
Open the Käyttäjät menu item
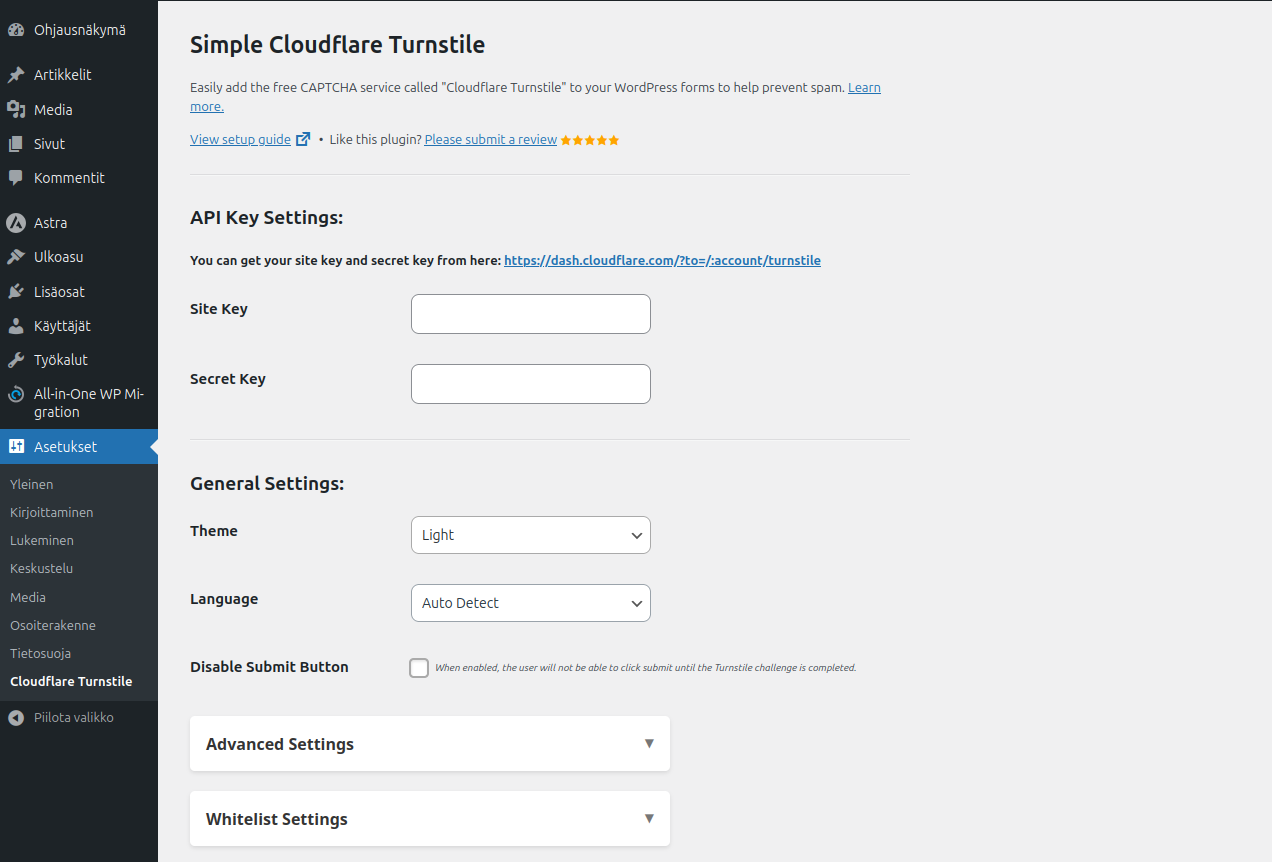click(79, 326)
